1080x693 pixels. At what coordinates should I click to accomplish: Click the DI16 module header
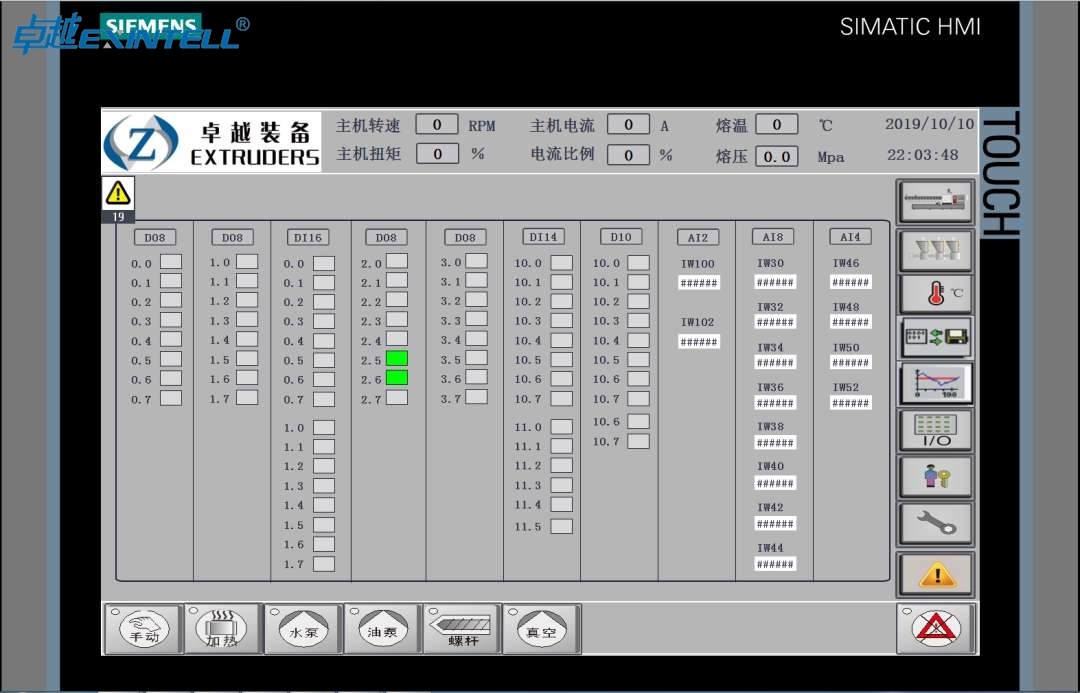308,238
